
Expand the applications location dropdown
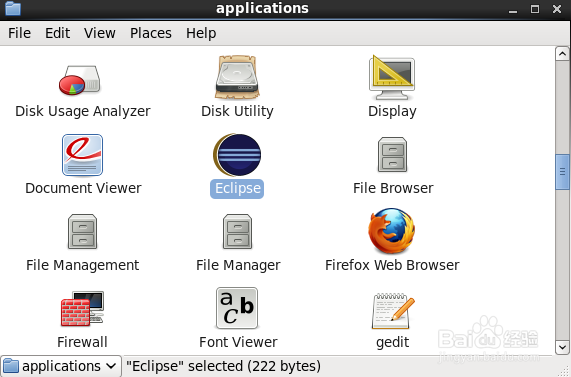point(60,366)
